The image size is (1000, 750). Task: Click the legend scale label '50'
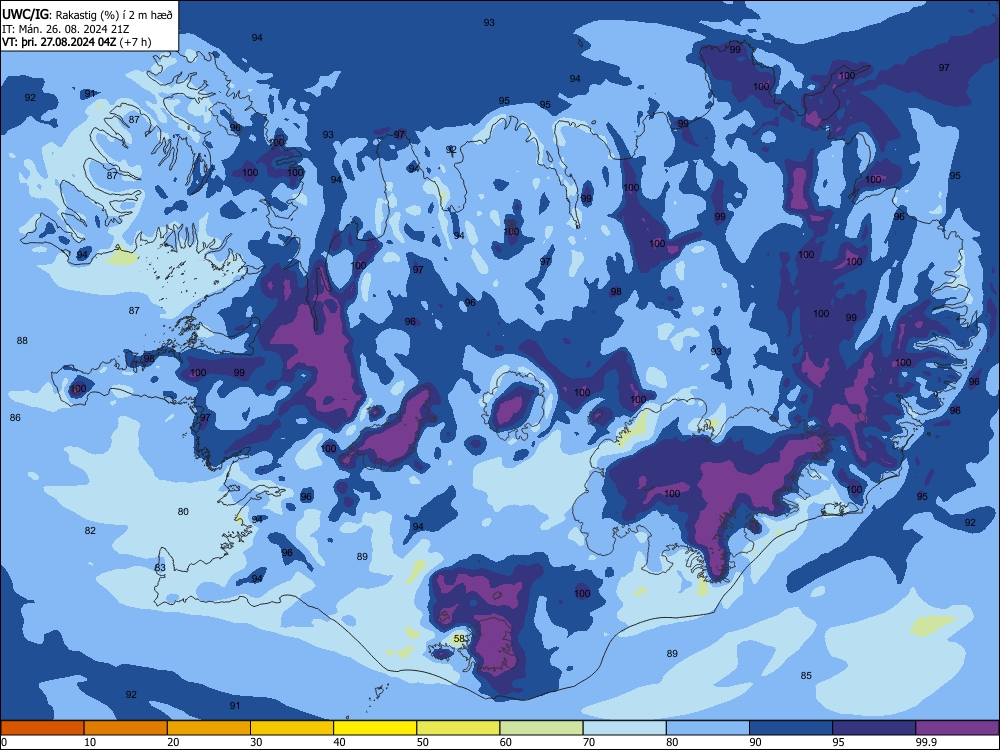click(422, 742)
